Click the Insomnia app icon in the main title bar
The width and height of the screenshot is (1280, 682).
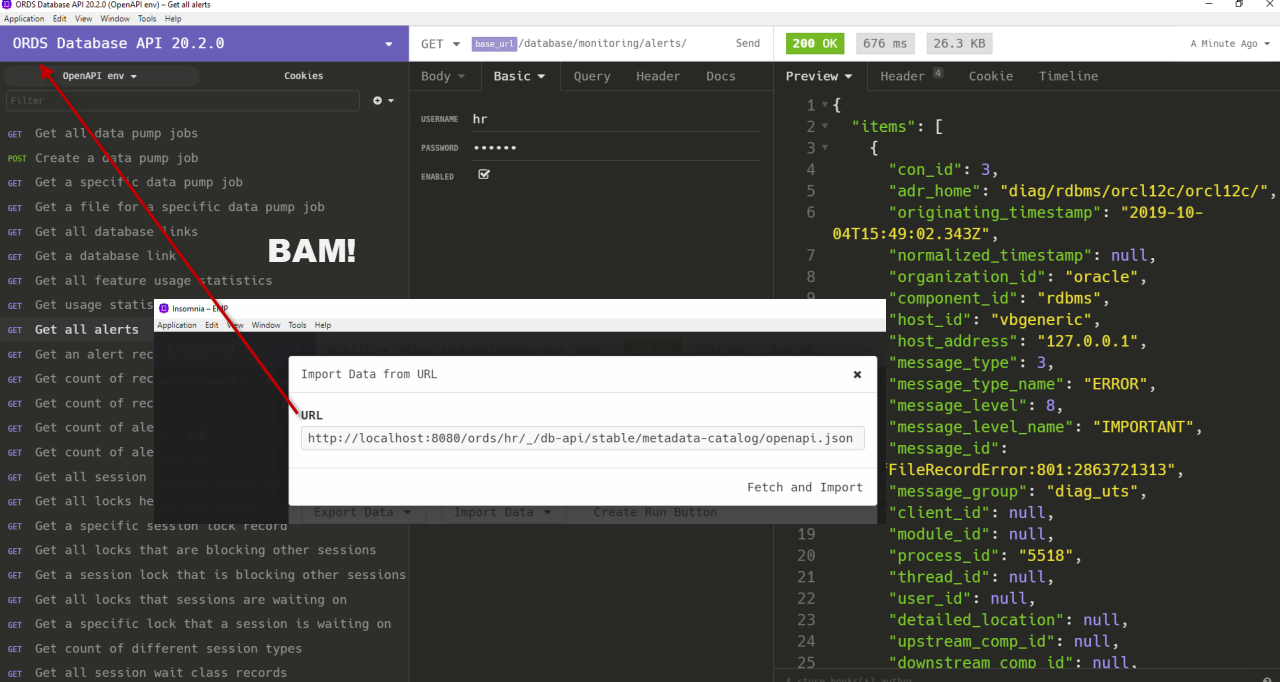[x=7, y=5]
